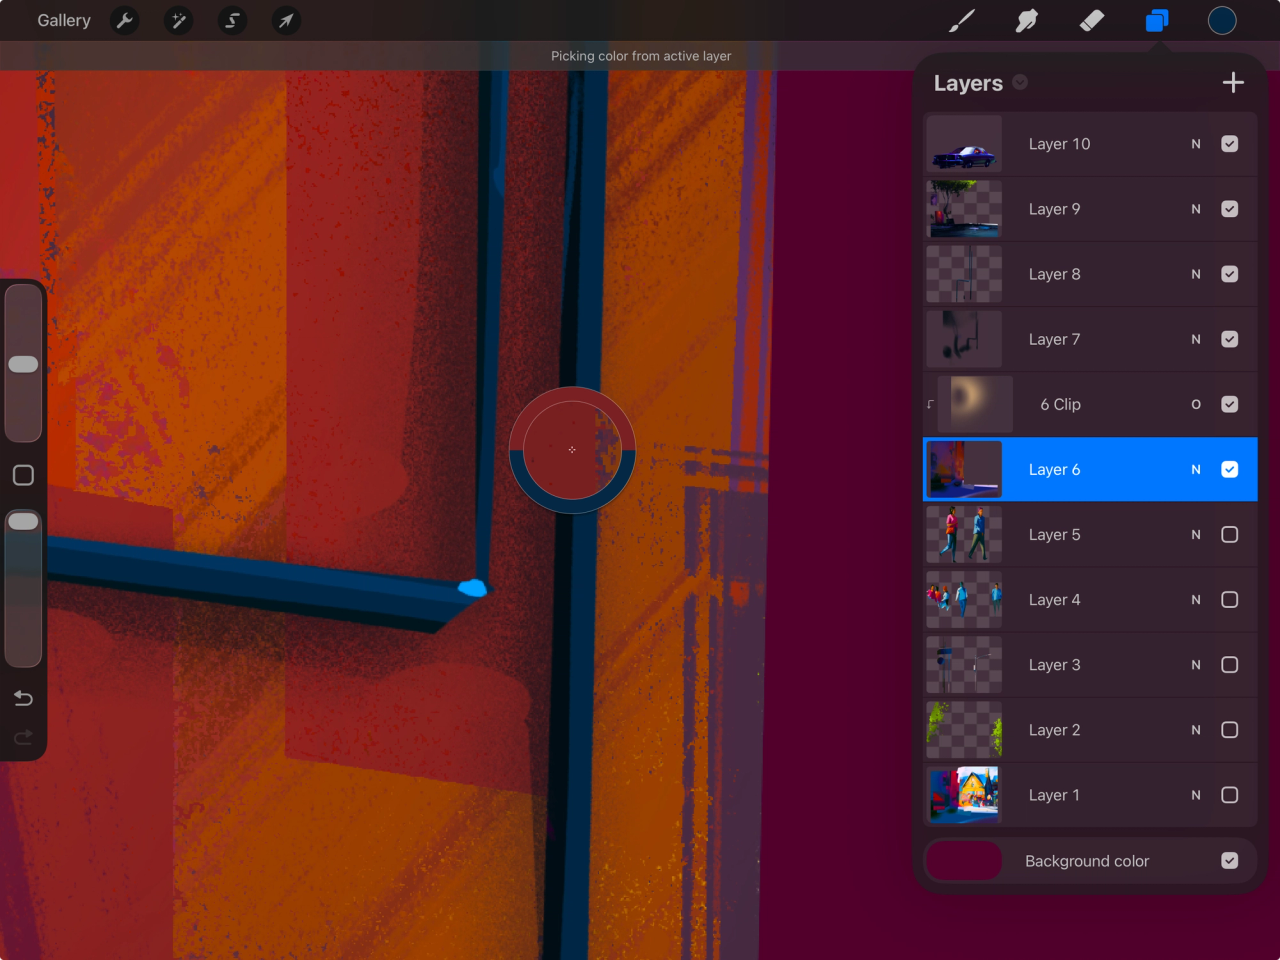This screenshot has width=1280, height=960.
Task: Select the Layer 10 car thumbnail
Action: (x=964, y=144)
